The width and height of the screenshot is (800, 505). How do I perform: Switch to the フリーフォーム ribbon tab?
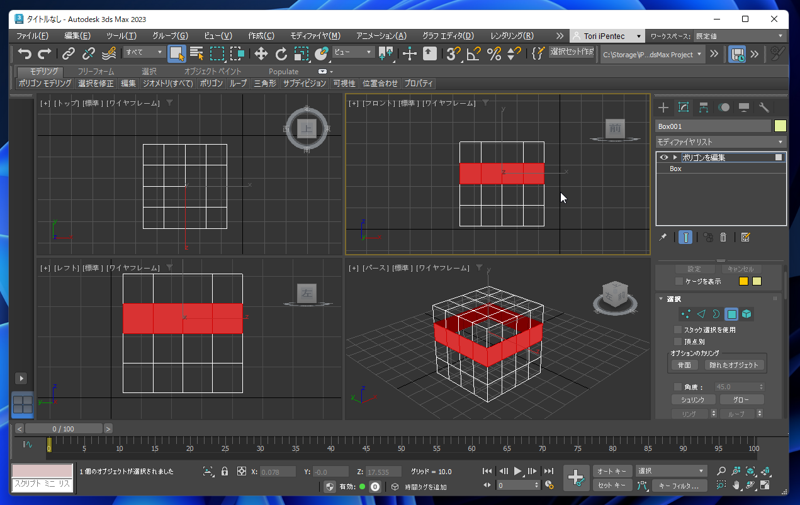point(96,71)
